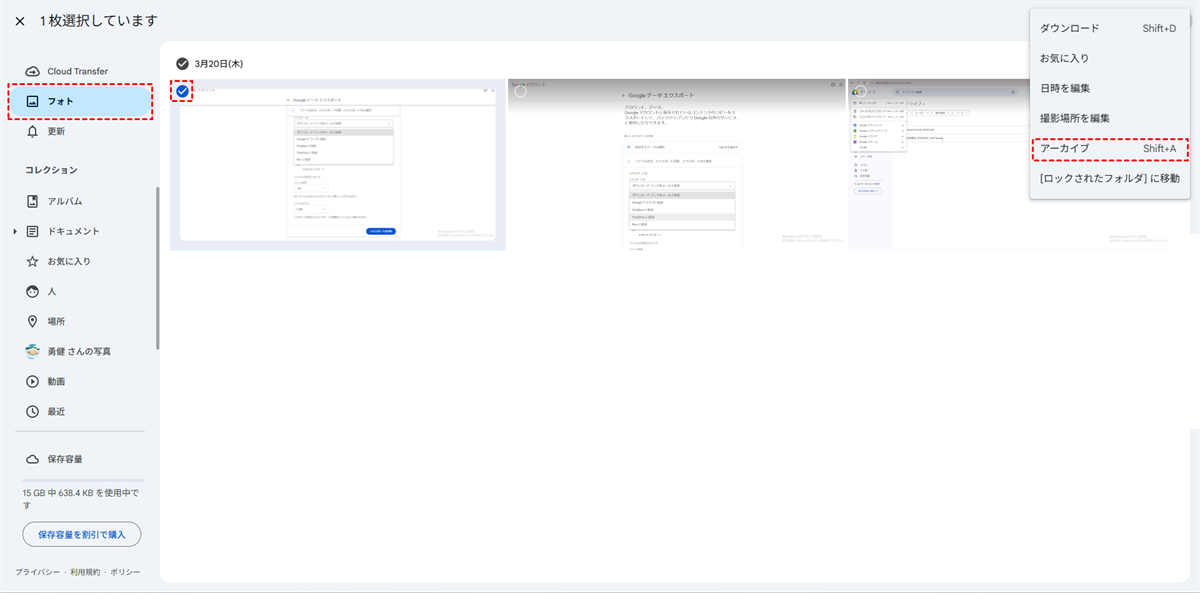This screenshot has width=1200, height=593.
Task: Open 保存容量 via the cloud icon
Action: coord(32,459)
